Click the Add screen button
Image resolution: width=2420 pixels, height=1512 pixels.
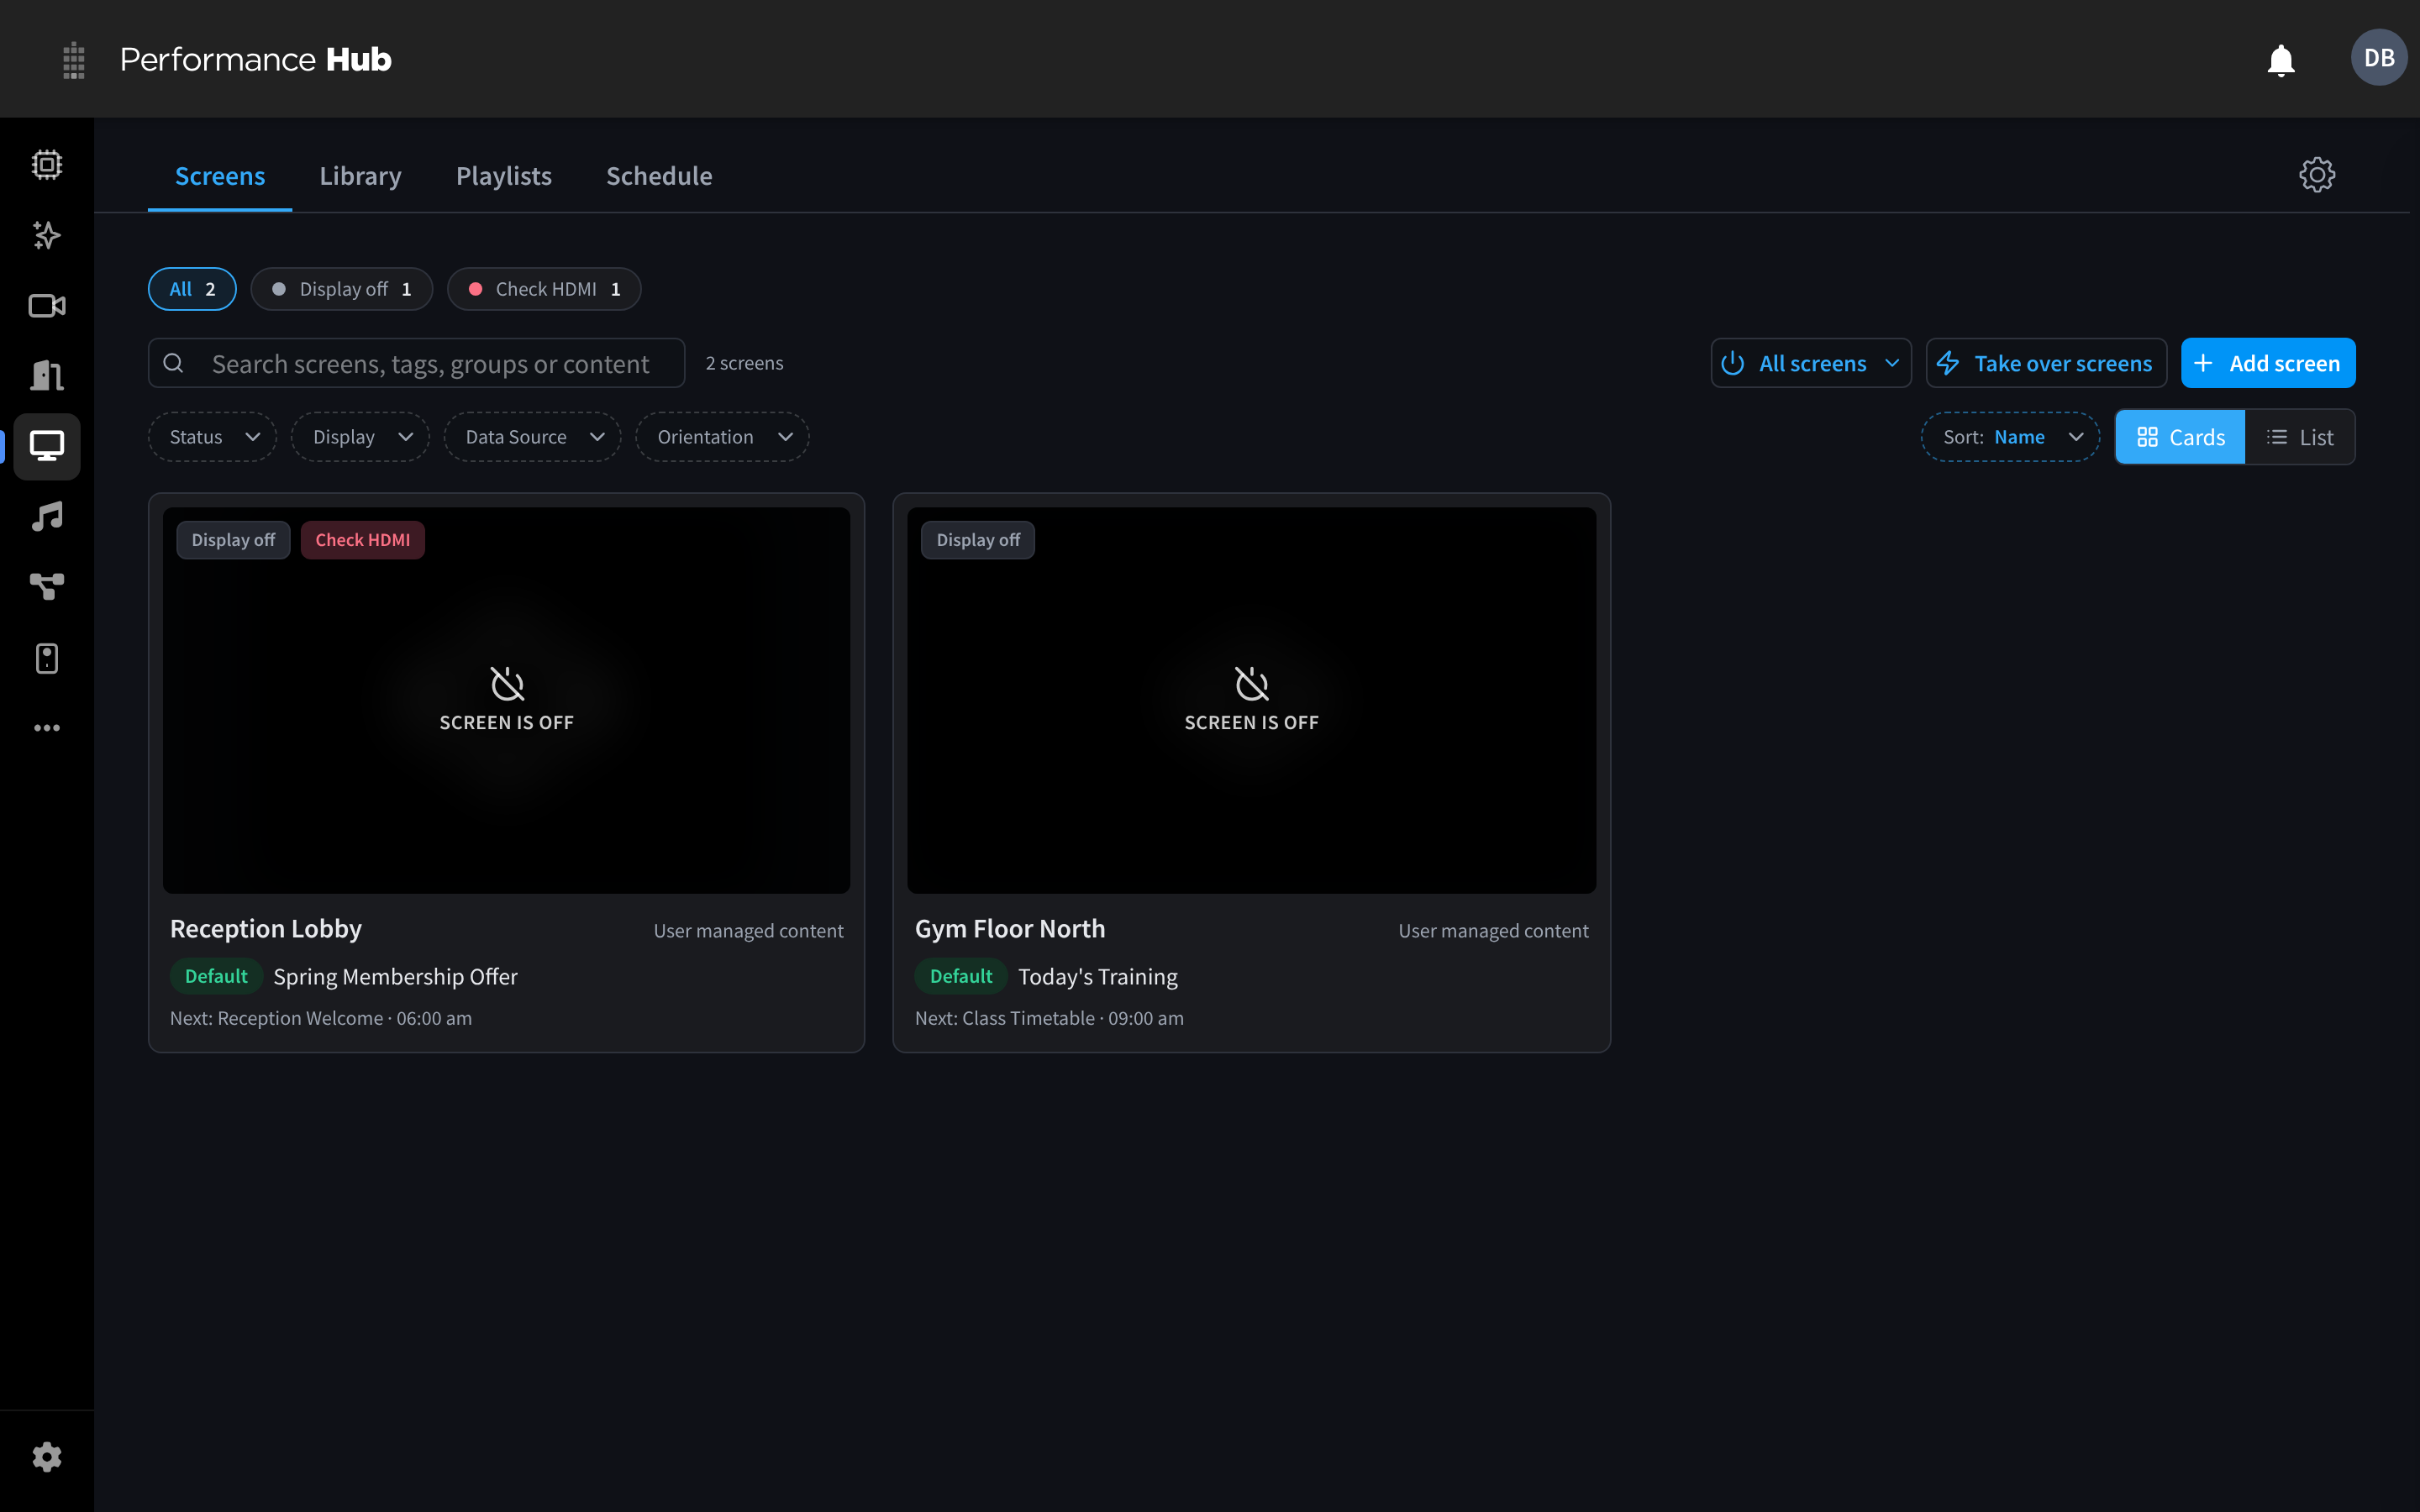pyautogui.click(x=2268, y=363)
